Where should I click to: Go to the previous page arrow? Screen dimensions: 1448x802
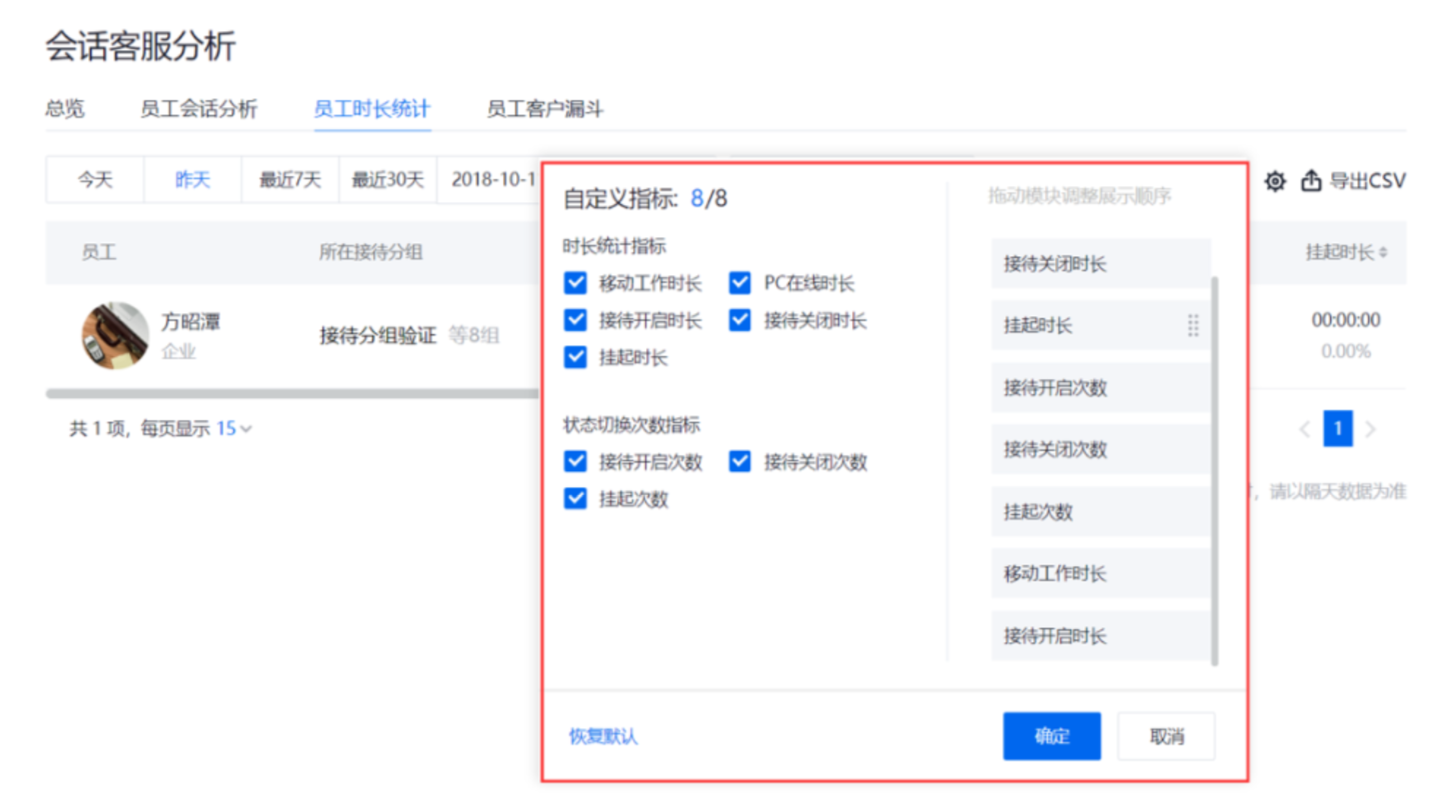(1304, 430)
